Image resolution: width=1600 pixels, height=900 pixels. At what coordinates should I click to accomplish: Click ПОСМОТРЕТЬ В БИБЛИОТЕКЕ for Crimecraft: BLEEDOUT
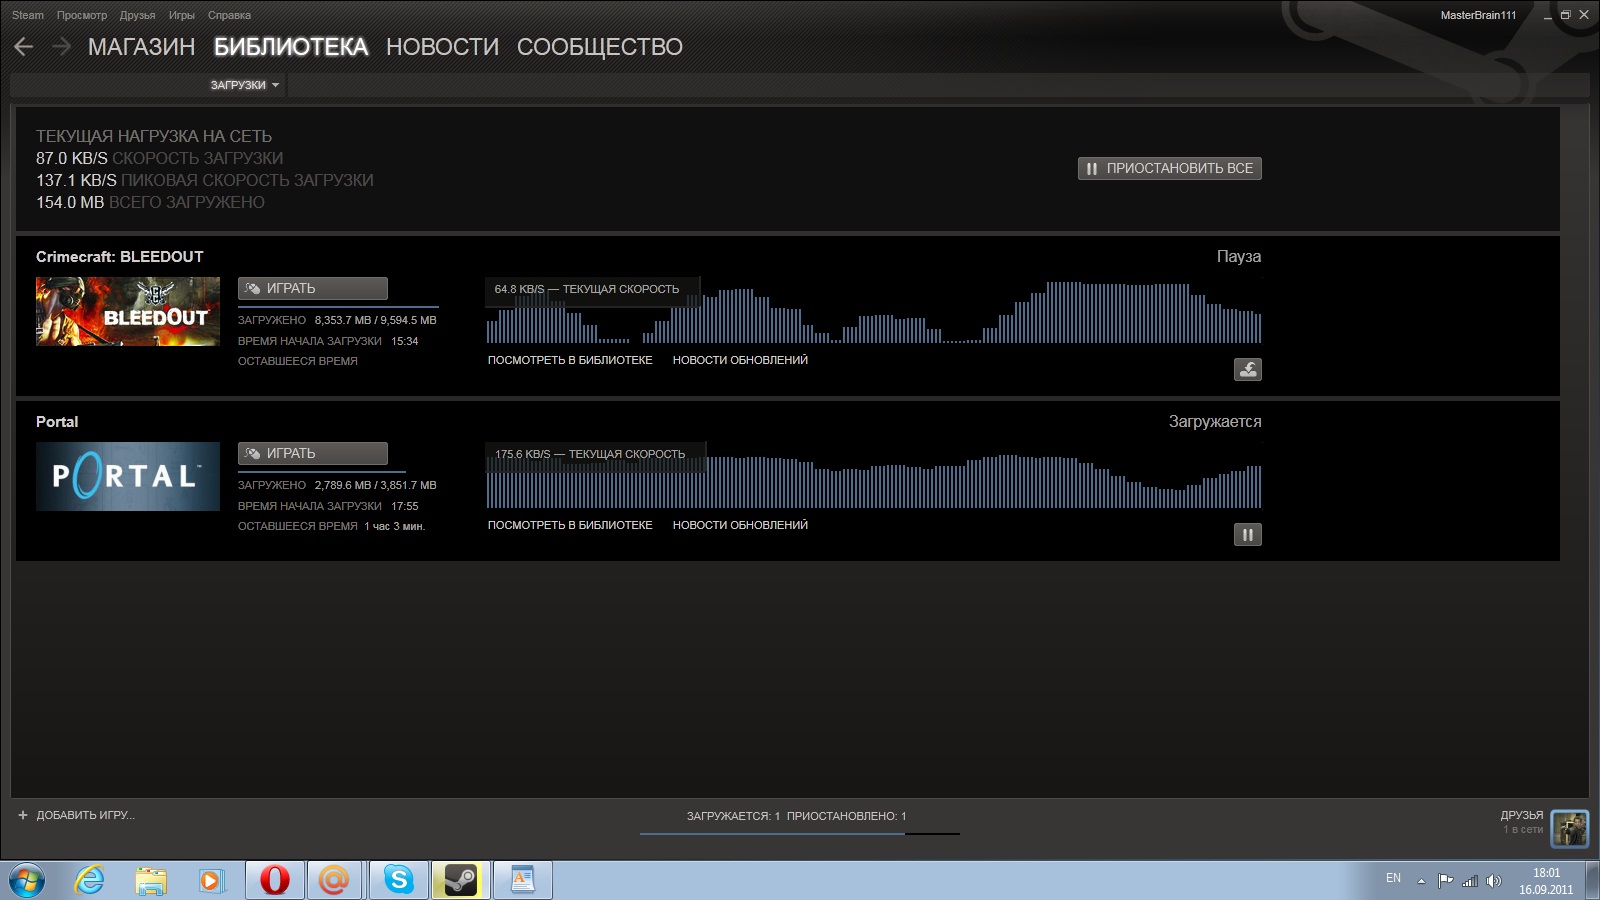coord(570,360)
